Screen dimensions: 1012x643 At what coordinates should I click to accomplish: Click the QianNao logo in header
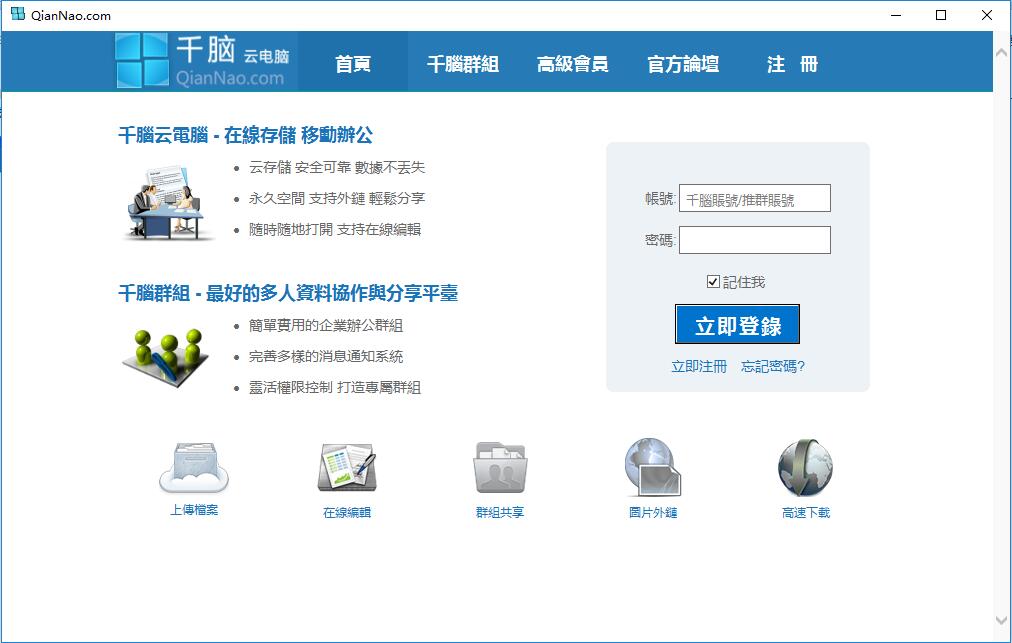tap(205, 61)
